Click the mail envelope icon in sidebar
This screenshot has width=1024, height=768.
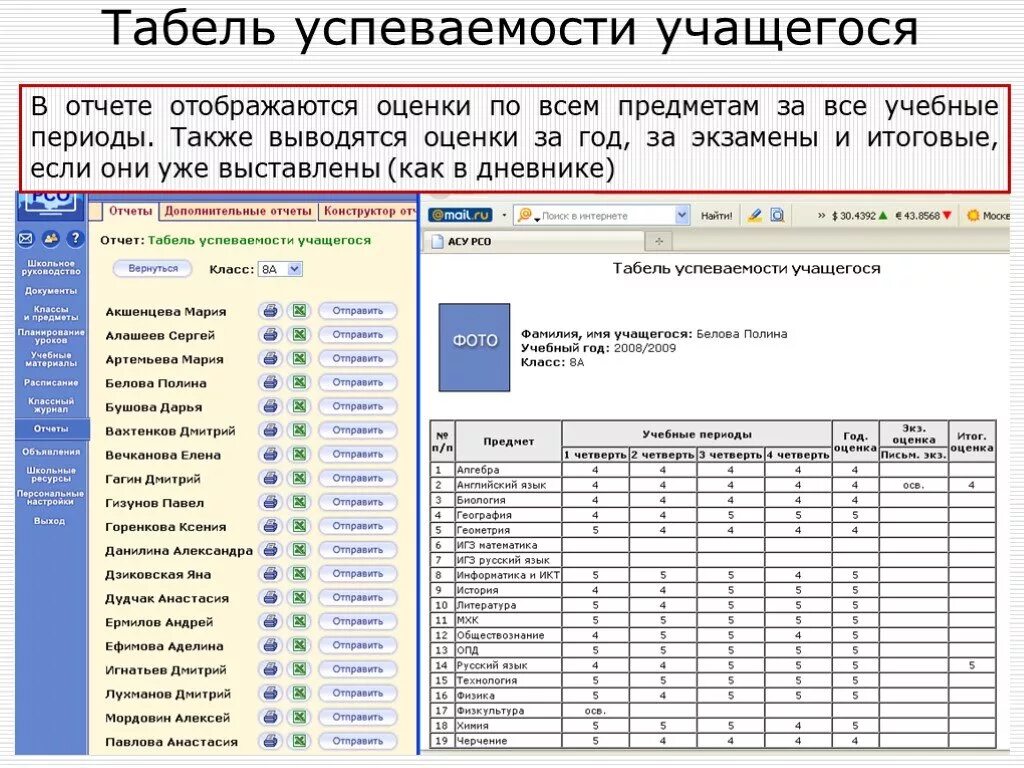[x=25, y=239]
